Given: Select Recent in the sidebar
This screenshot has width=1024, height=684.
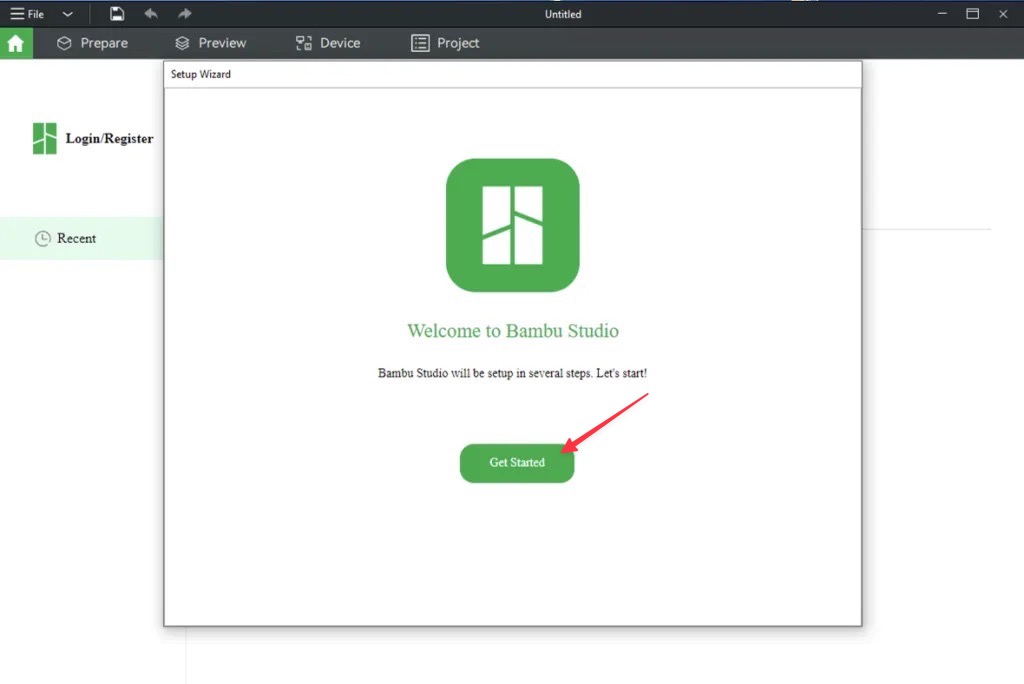Looking at the screenshot, I should tap(76, 239).
